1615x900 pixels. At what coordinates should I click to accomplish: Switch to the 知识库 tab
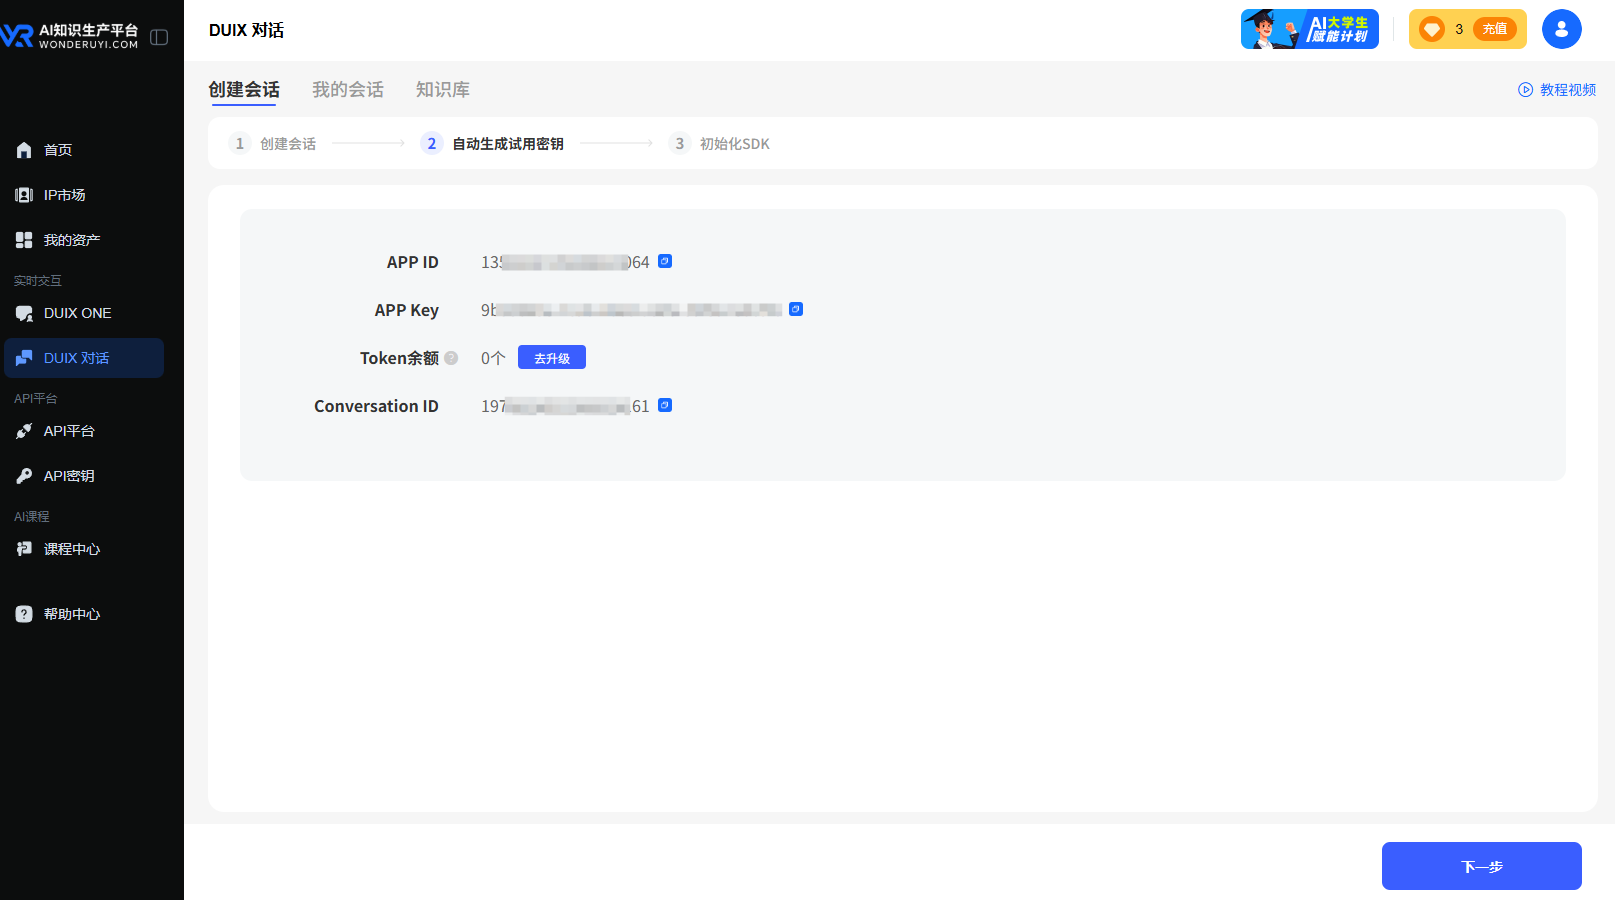[x=443, y=90]
